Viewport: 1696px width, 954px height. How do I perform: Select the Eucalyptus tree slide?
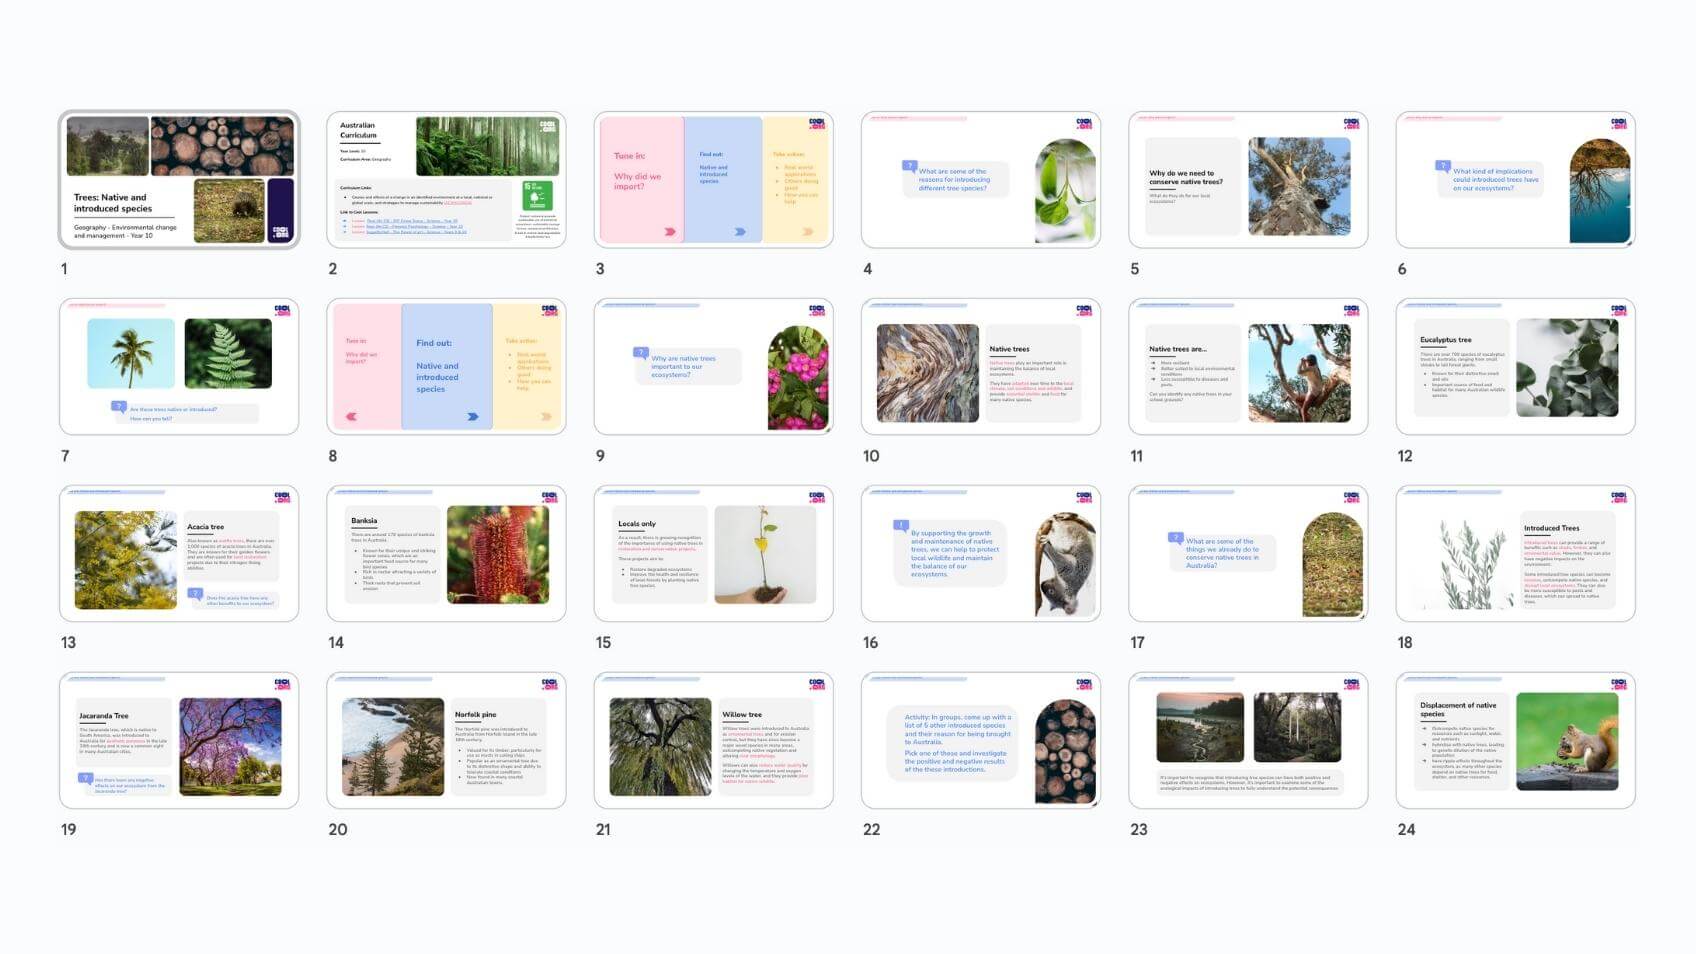coord(1515,367)
